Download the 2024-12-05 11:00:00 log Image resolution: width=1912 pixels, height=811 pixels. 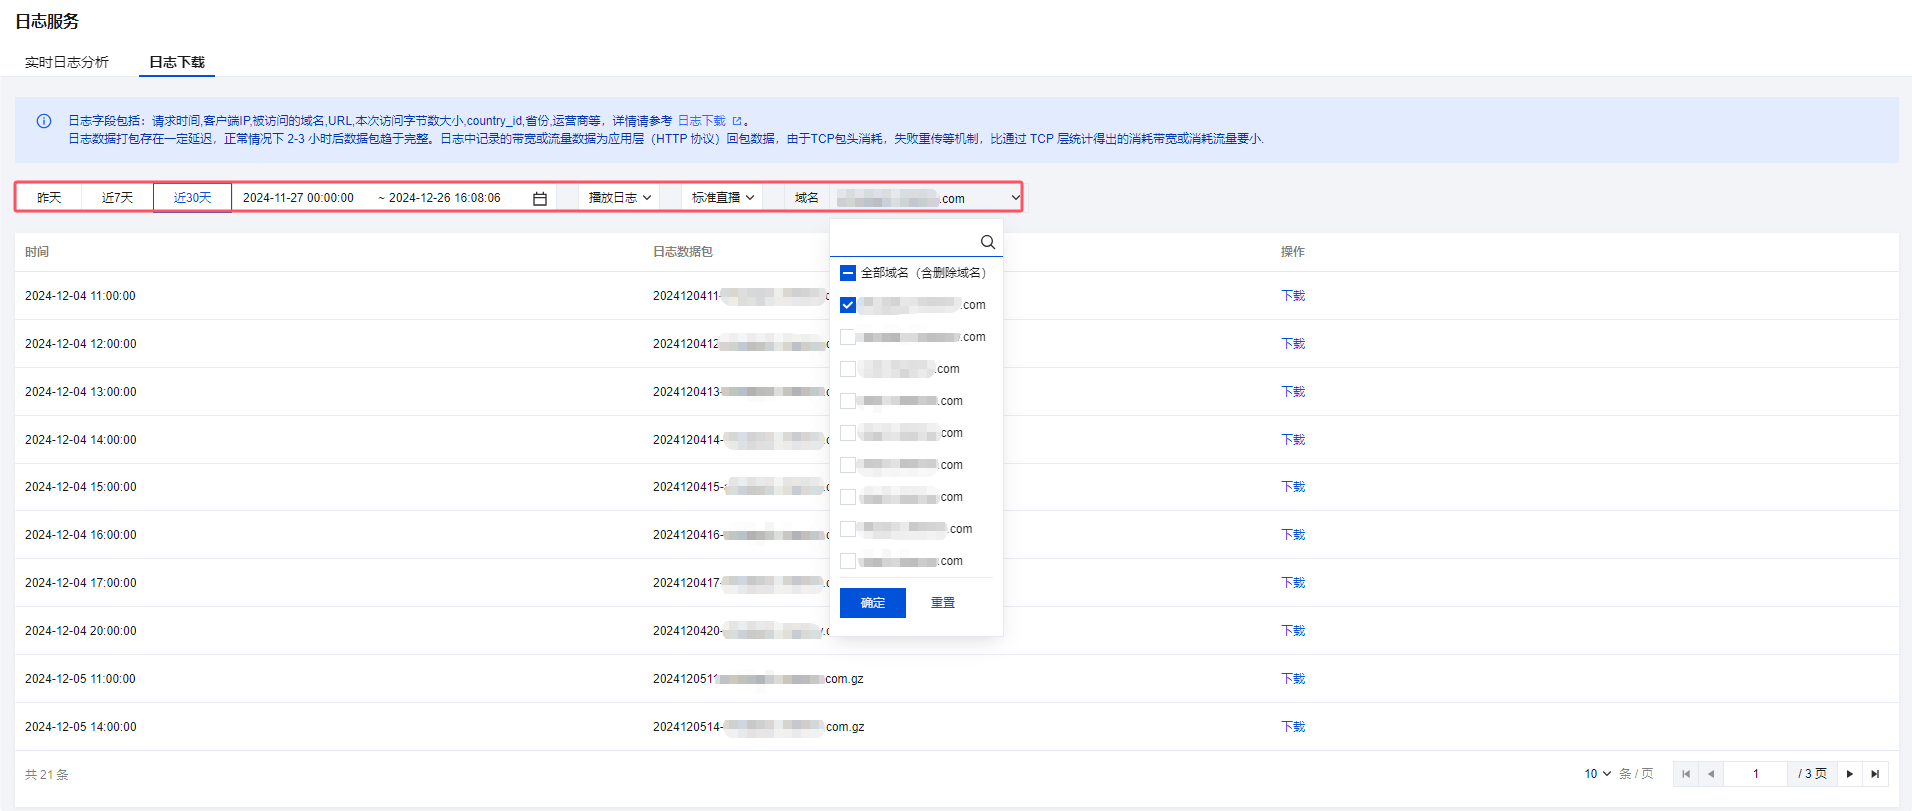tap(1293, 679)
